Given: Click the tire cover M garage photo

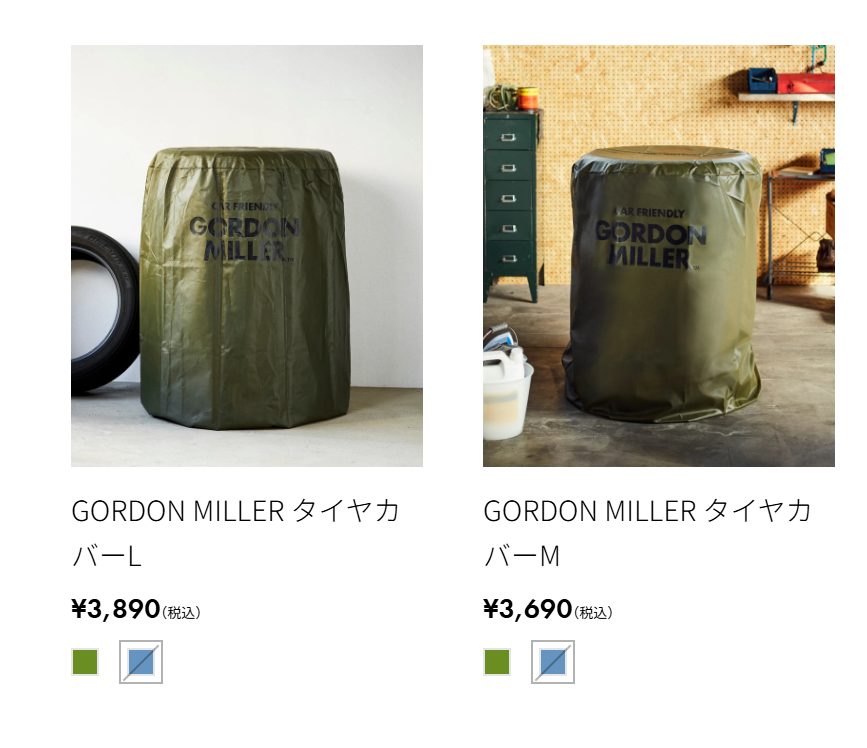Looking at the screenshot, I should pyautogui.click(x=659, y=256).
